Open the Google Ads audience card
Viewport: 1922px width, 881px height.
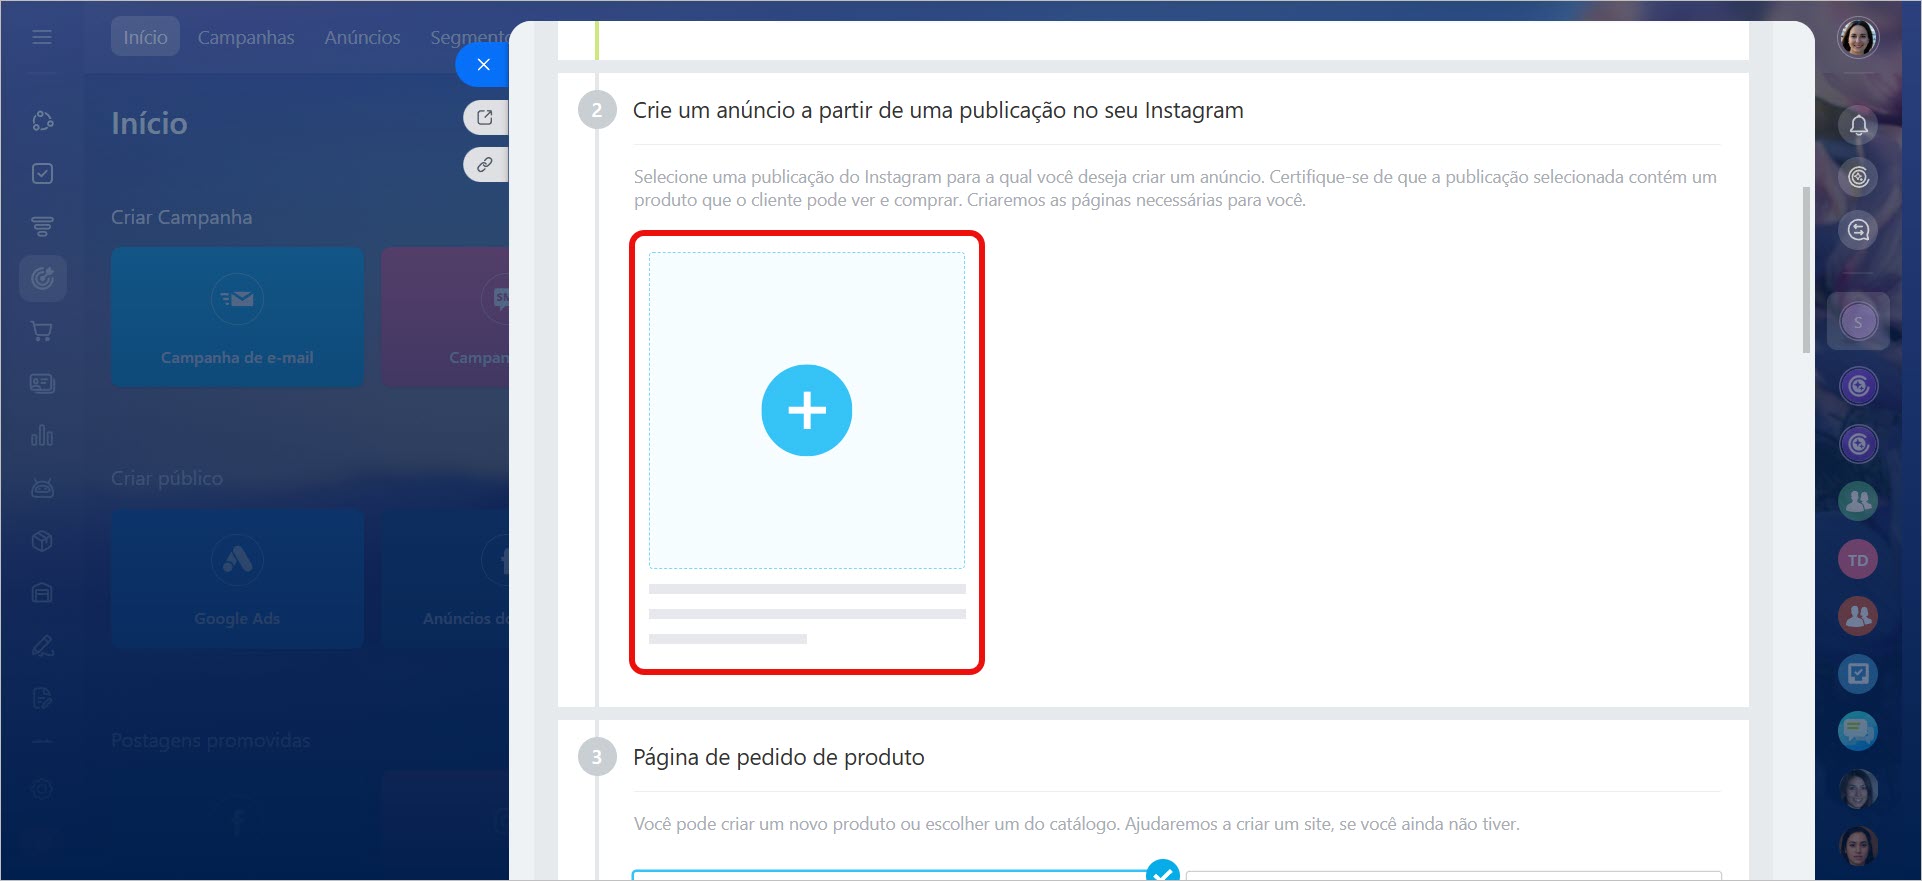[237, 579]
